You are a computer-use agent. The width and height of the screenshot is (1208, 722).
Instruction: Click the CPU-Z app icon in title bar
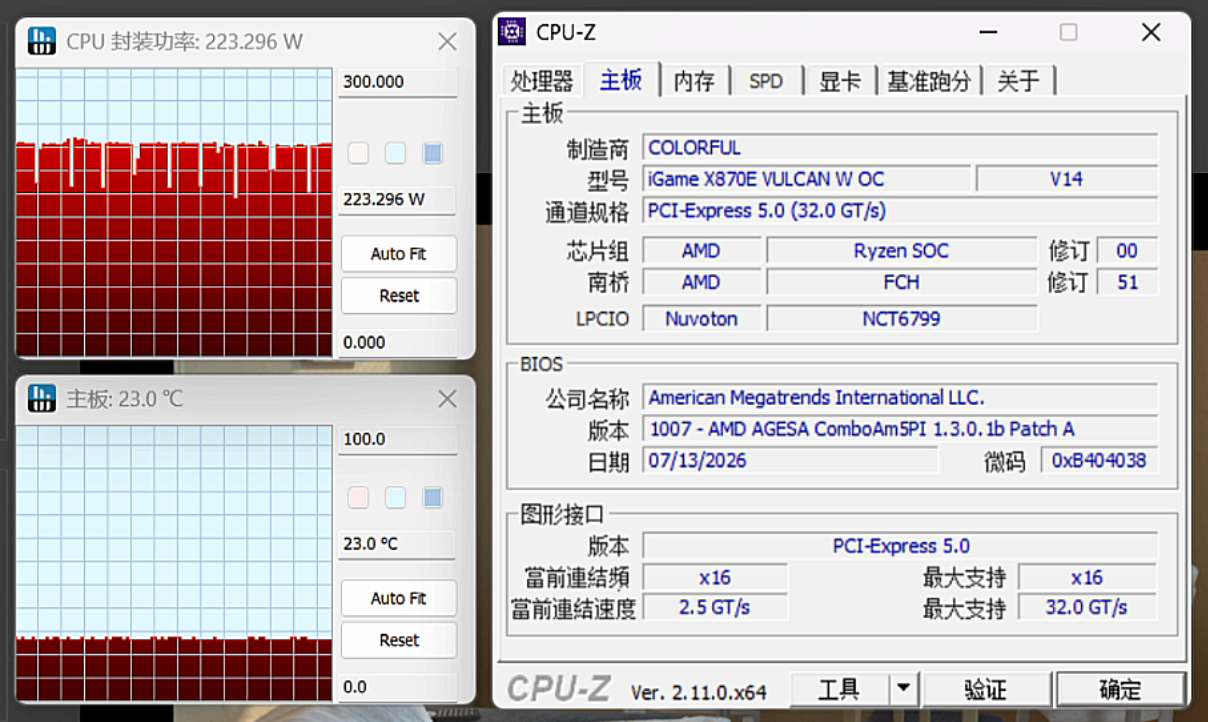[x=512, y=32]
